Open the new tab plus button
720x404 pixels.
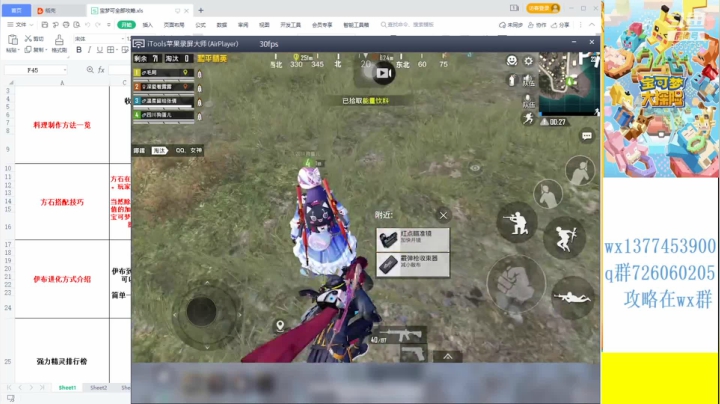pyautogui.click(x=201, y=10)
